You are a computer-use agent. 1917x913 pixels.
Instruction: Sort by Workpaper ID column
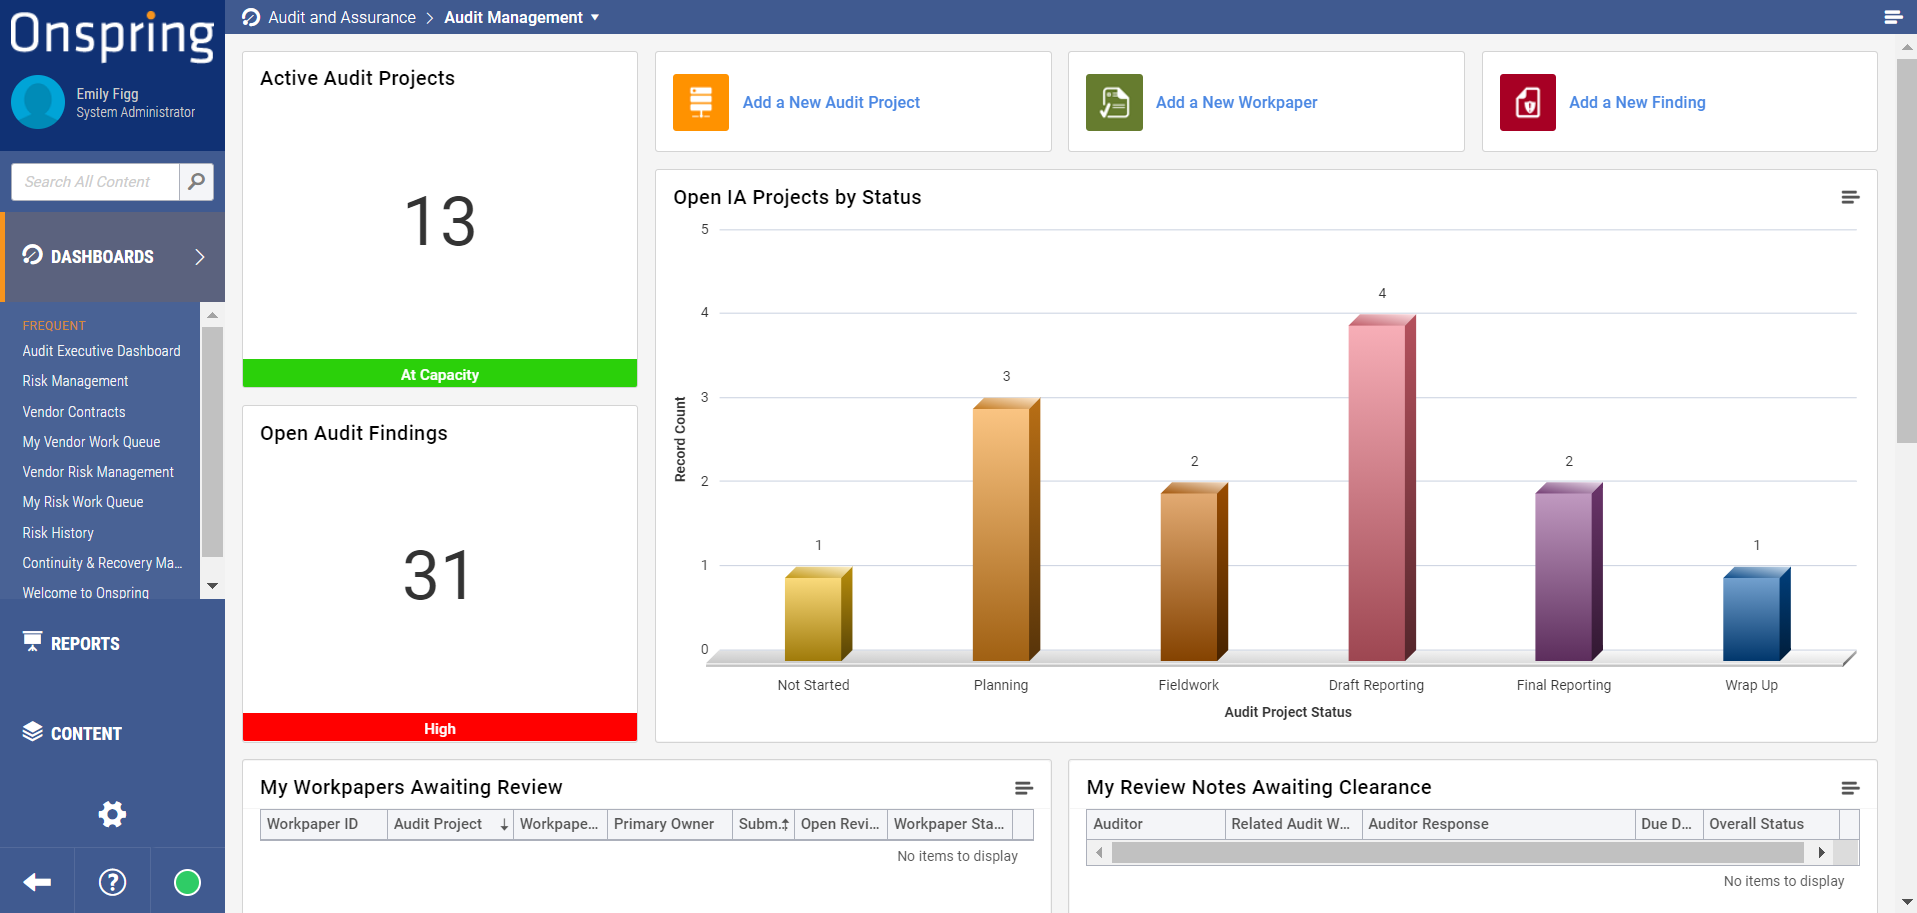pyautogui.click(x=324, y=824)
